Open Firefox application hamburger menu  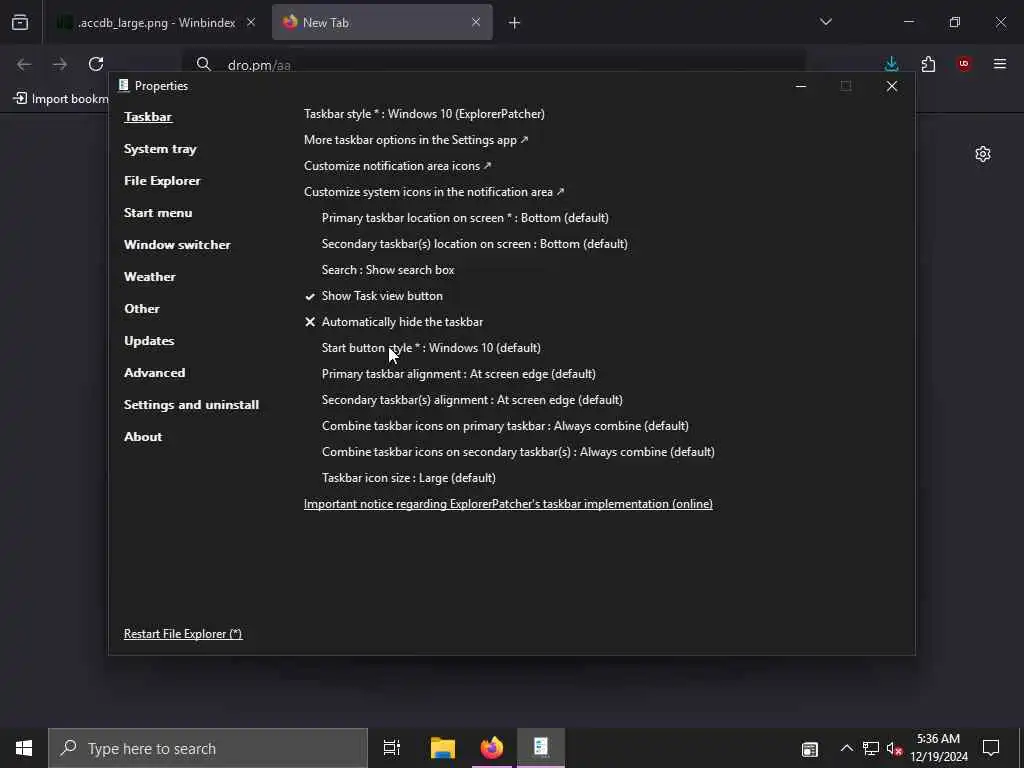point(1000,64)
